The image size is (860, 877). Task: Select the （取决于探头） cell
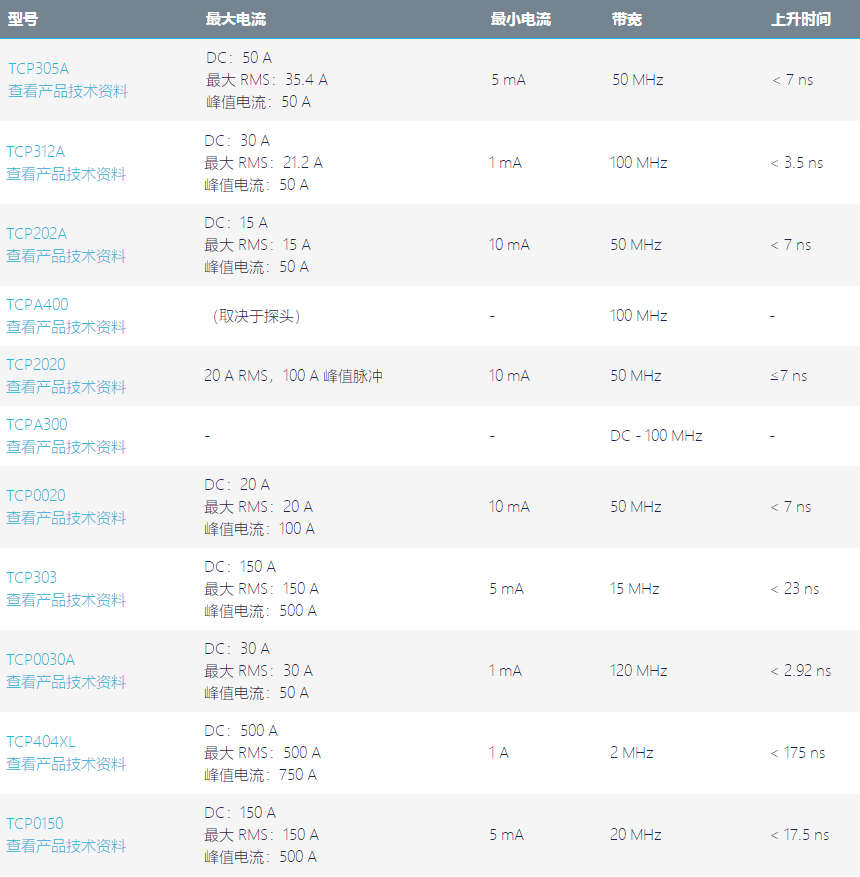256,317
